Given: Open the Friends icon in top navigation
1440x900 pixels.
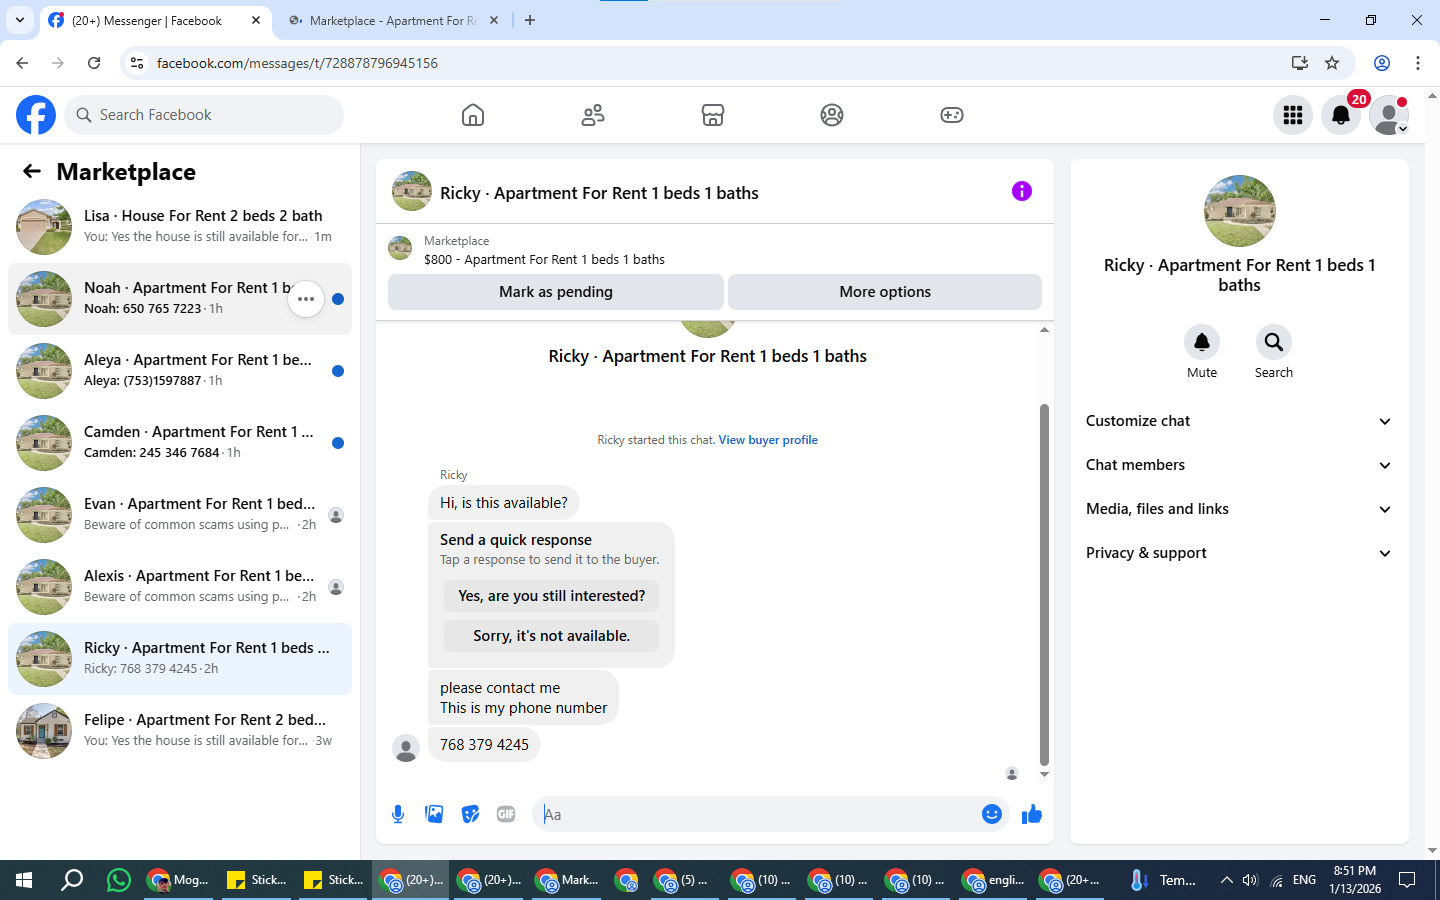Looking at the screenshot, I should [593, 115].
